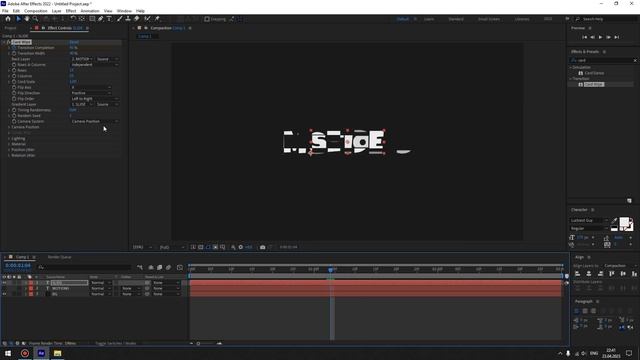Open the Flip Axis dropdown
Screen dimensions: 640x360
[x=91, y=87]
